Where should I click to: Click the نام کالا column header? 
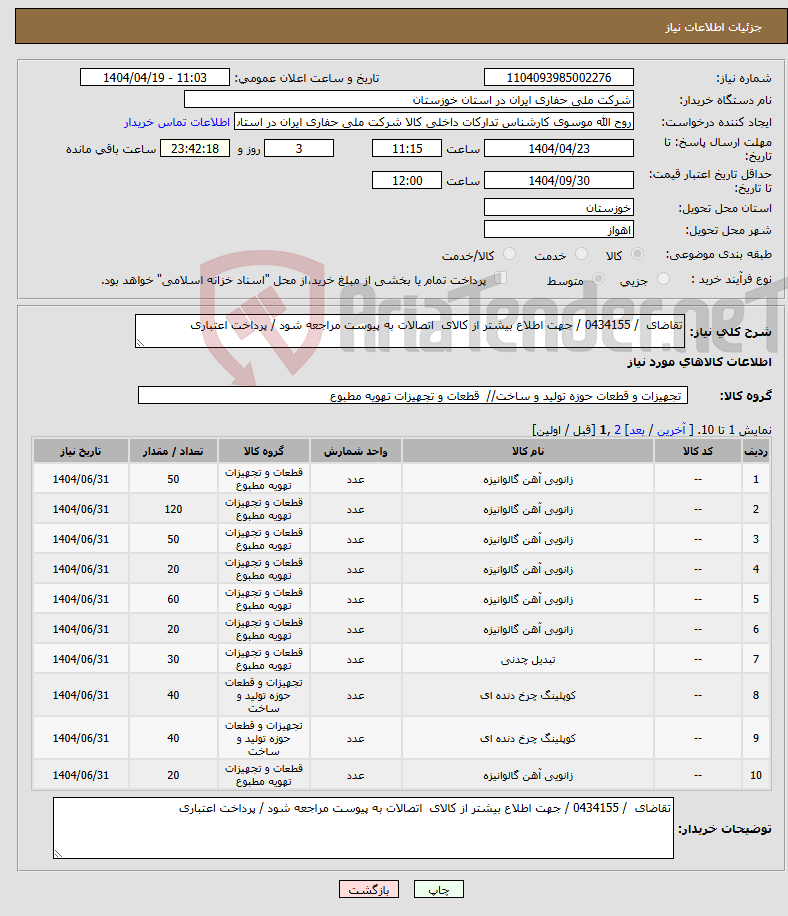click(x=528, y=451)
